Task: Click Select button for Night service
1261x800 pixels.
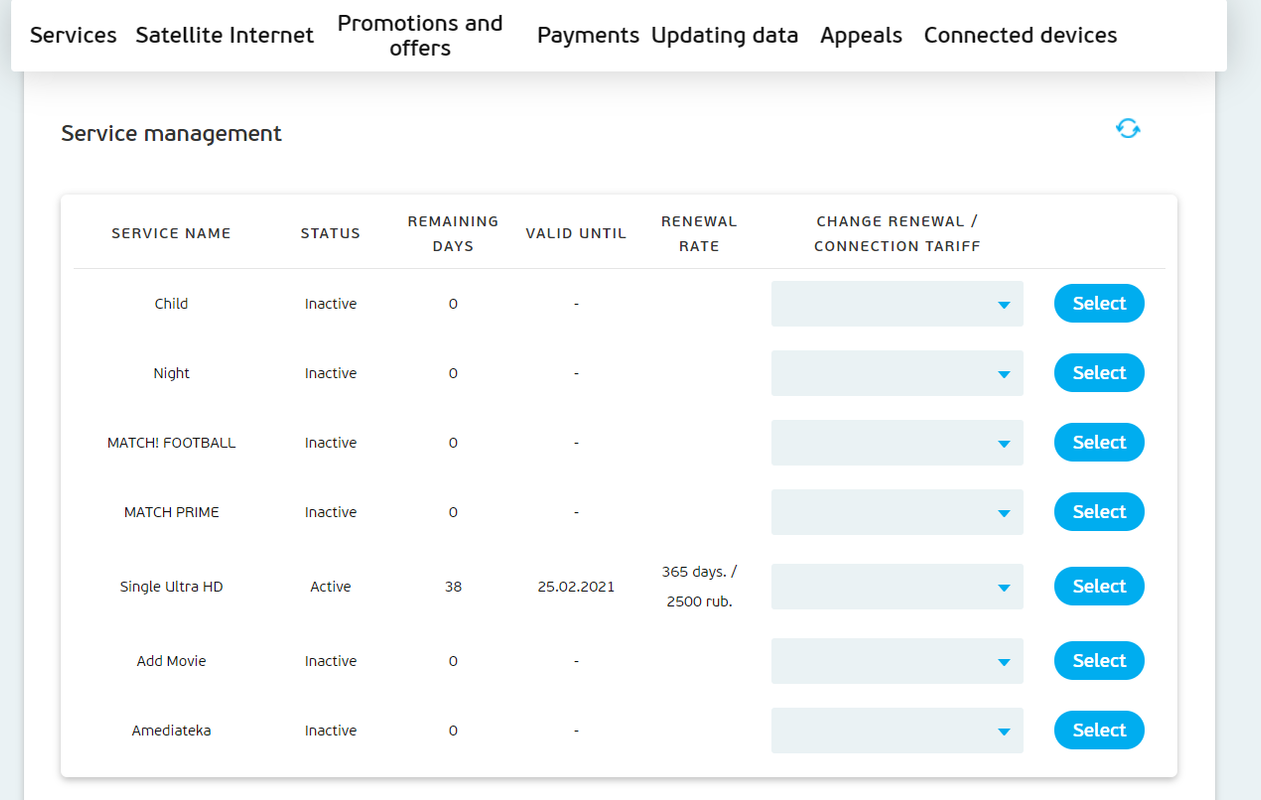Action: click(x=1099, y=373)
